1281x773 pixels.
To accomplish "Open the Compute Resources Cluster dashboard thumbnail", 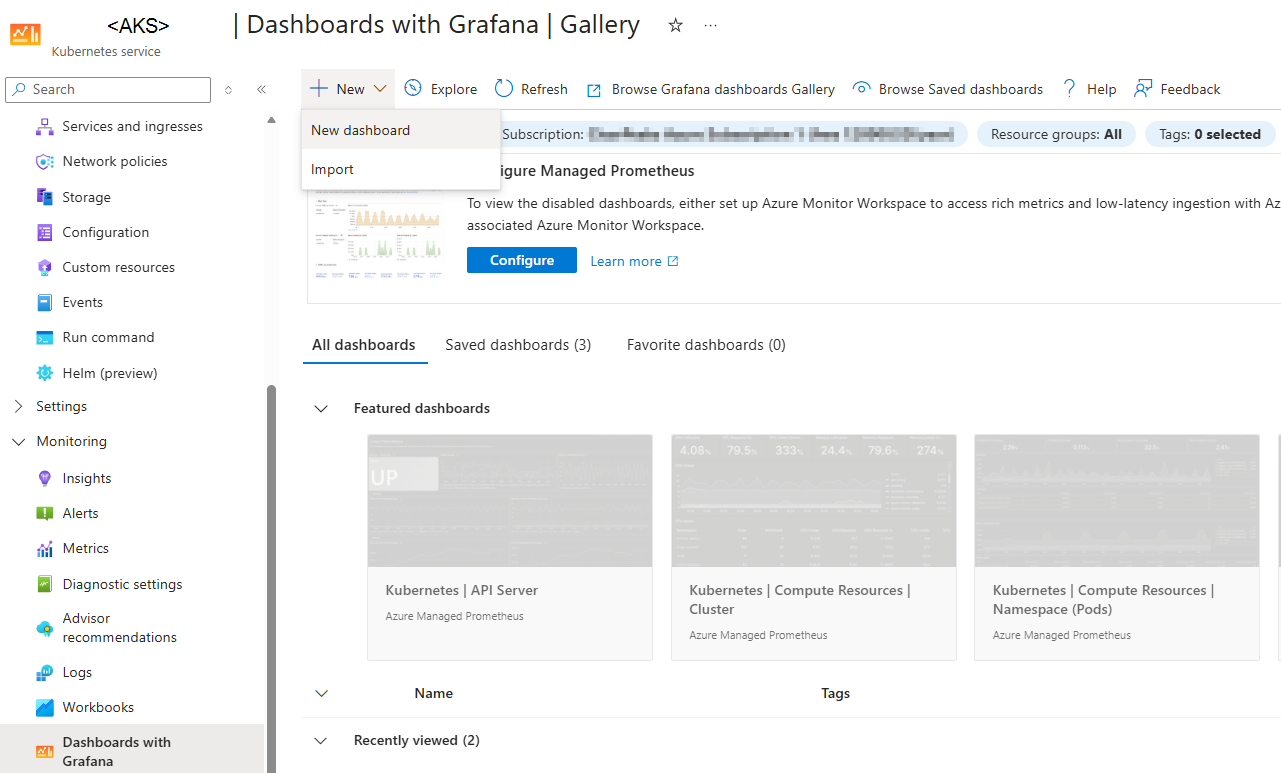I will [x=814, y=501].
